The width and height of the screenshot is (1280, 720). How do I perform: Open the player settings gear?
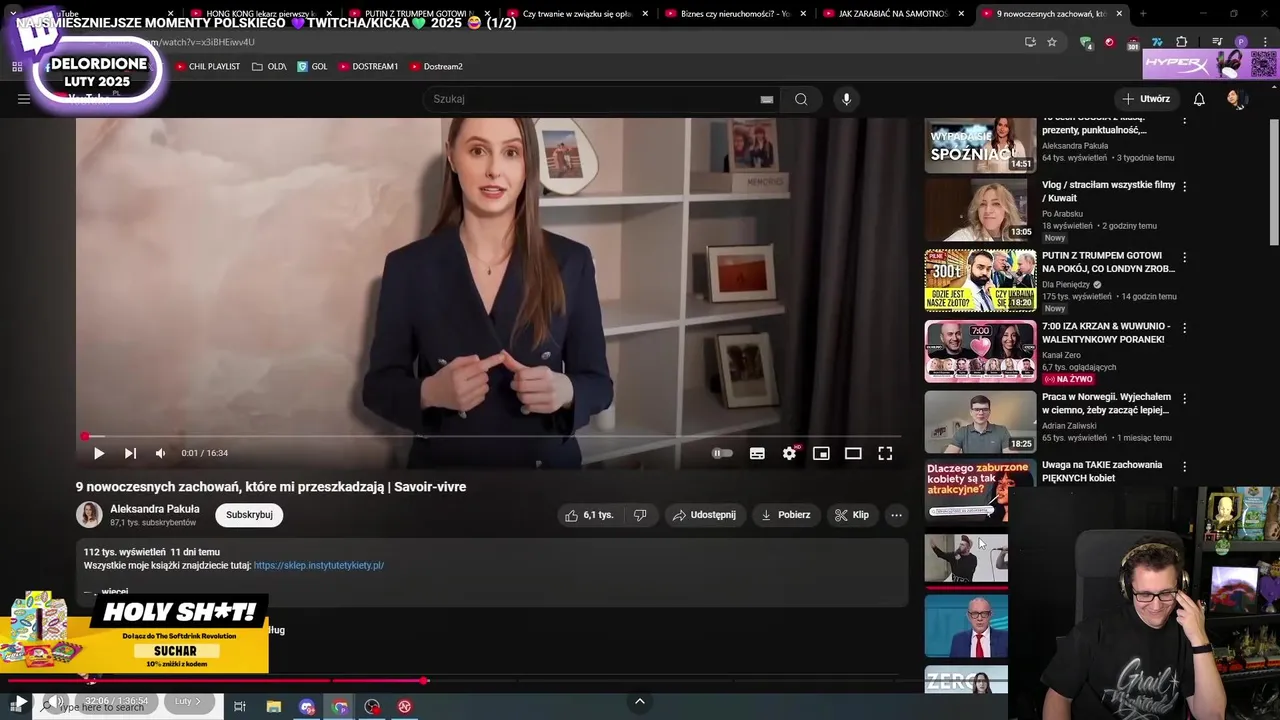pos(789,453)
